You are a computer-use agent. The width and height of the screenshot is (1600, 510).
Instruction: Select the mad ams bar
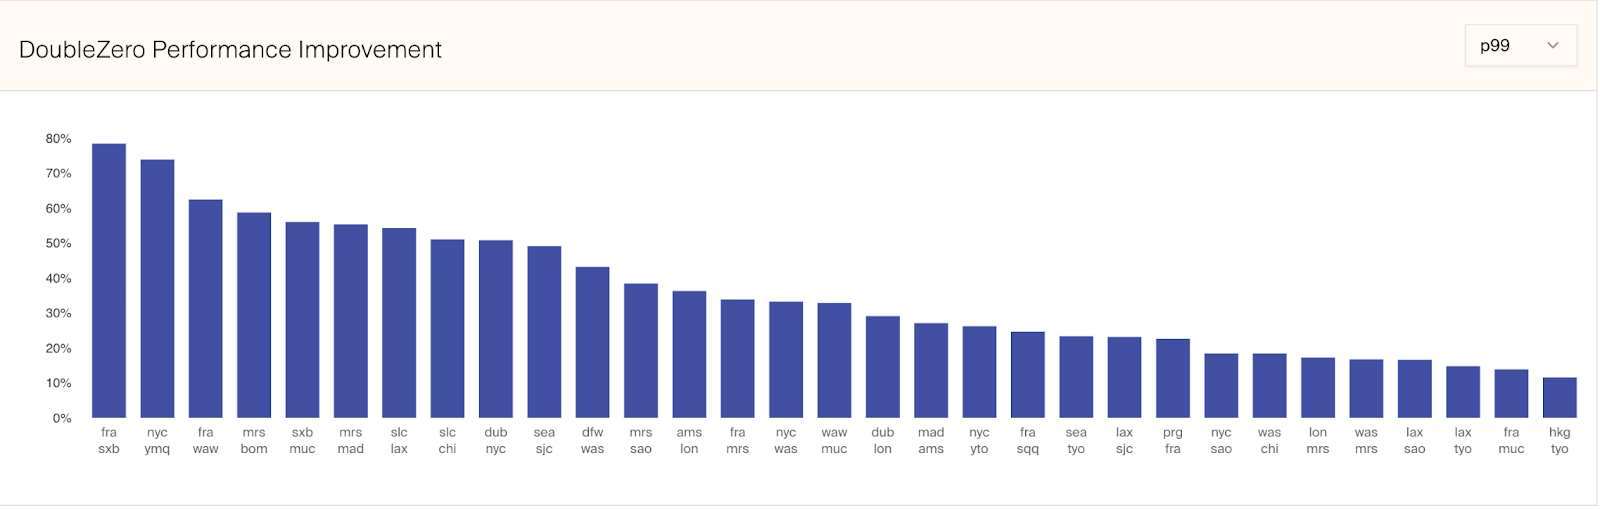point(931,370)
